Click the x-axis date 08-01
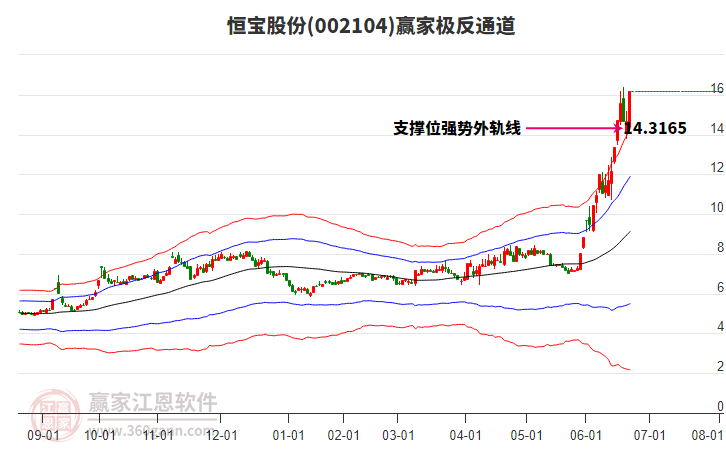Image resolution: width=726 pixels, height=450 pixels. point(707,435)
